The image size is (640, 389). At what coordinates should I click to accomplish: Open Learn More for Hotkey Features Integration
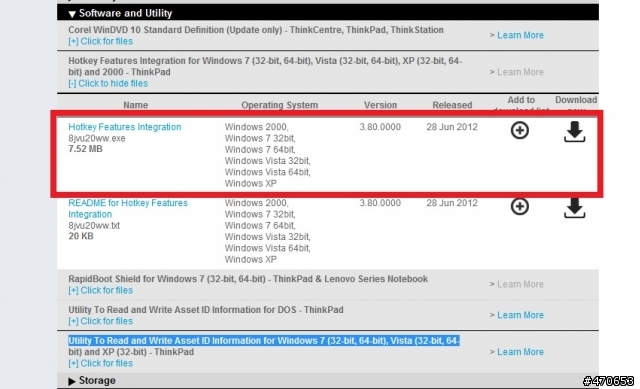point(520,72)
